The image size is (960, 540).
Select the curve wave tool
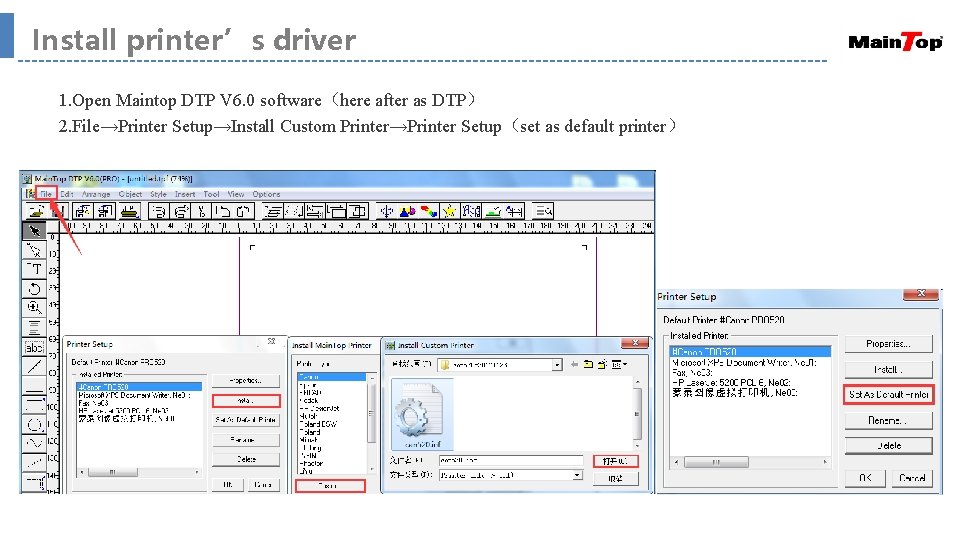click(x=34, y=443)
